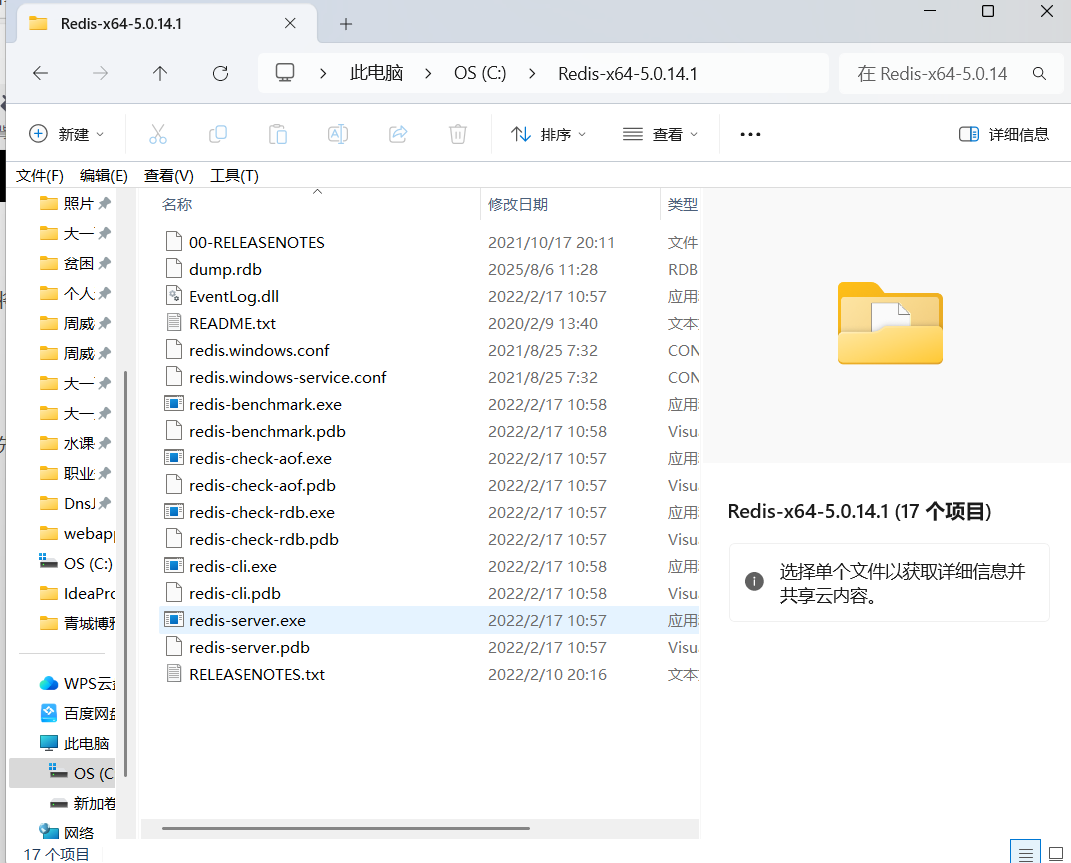Click the computer icon in address bar

coord(285,72)
